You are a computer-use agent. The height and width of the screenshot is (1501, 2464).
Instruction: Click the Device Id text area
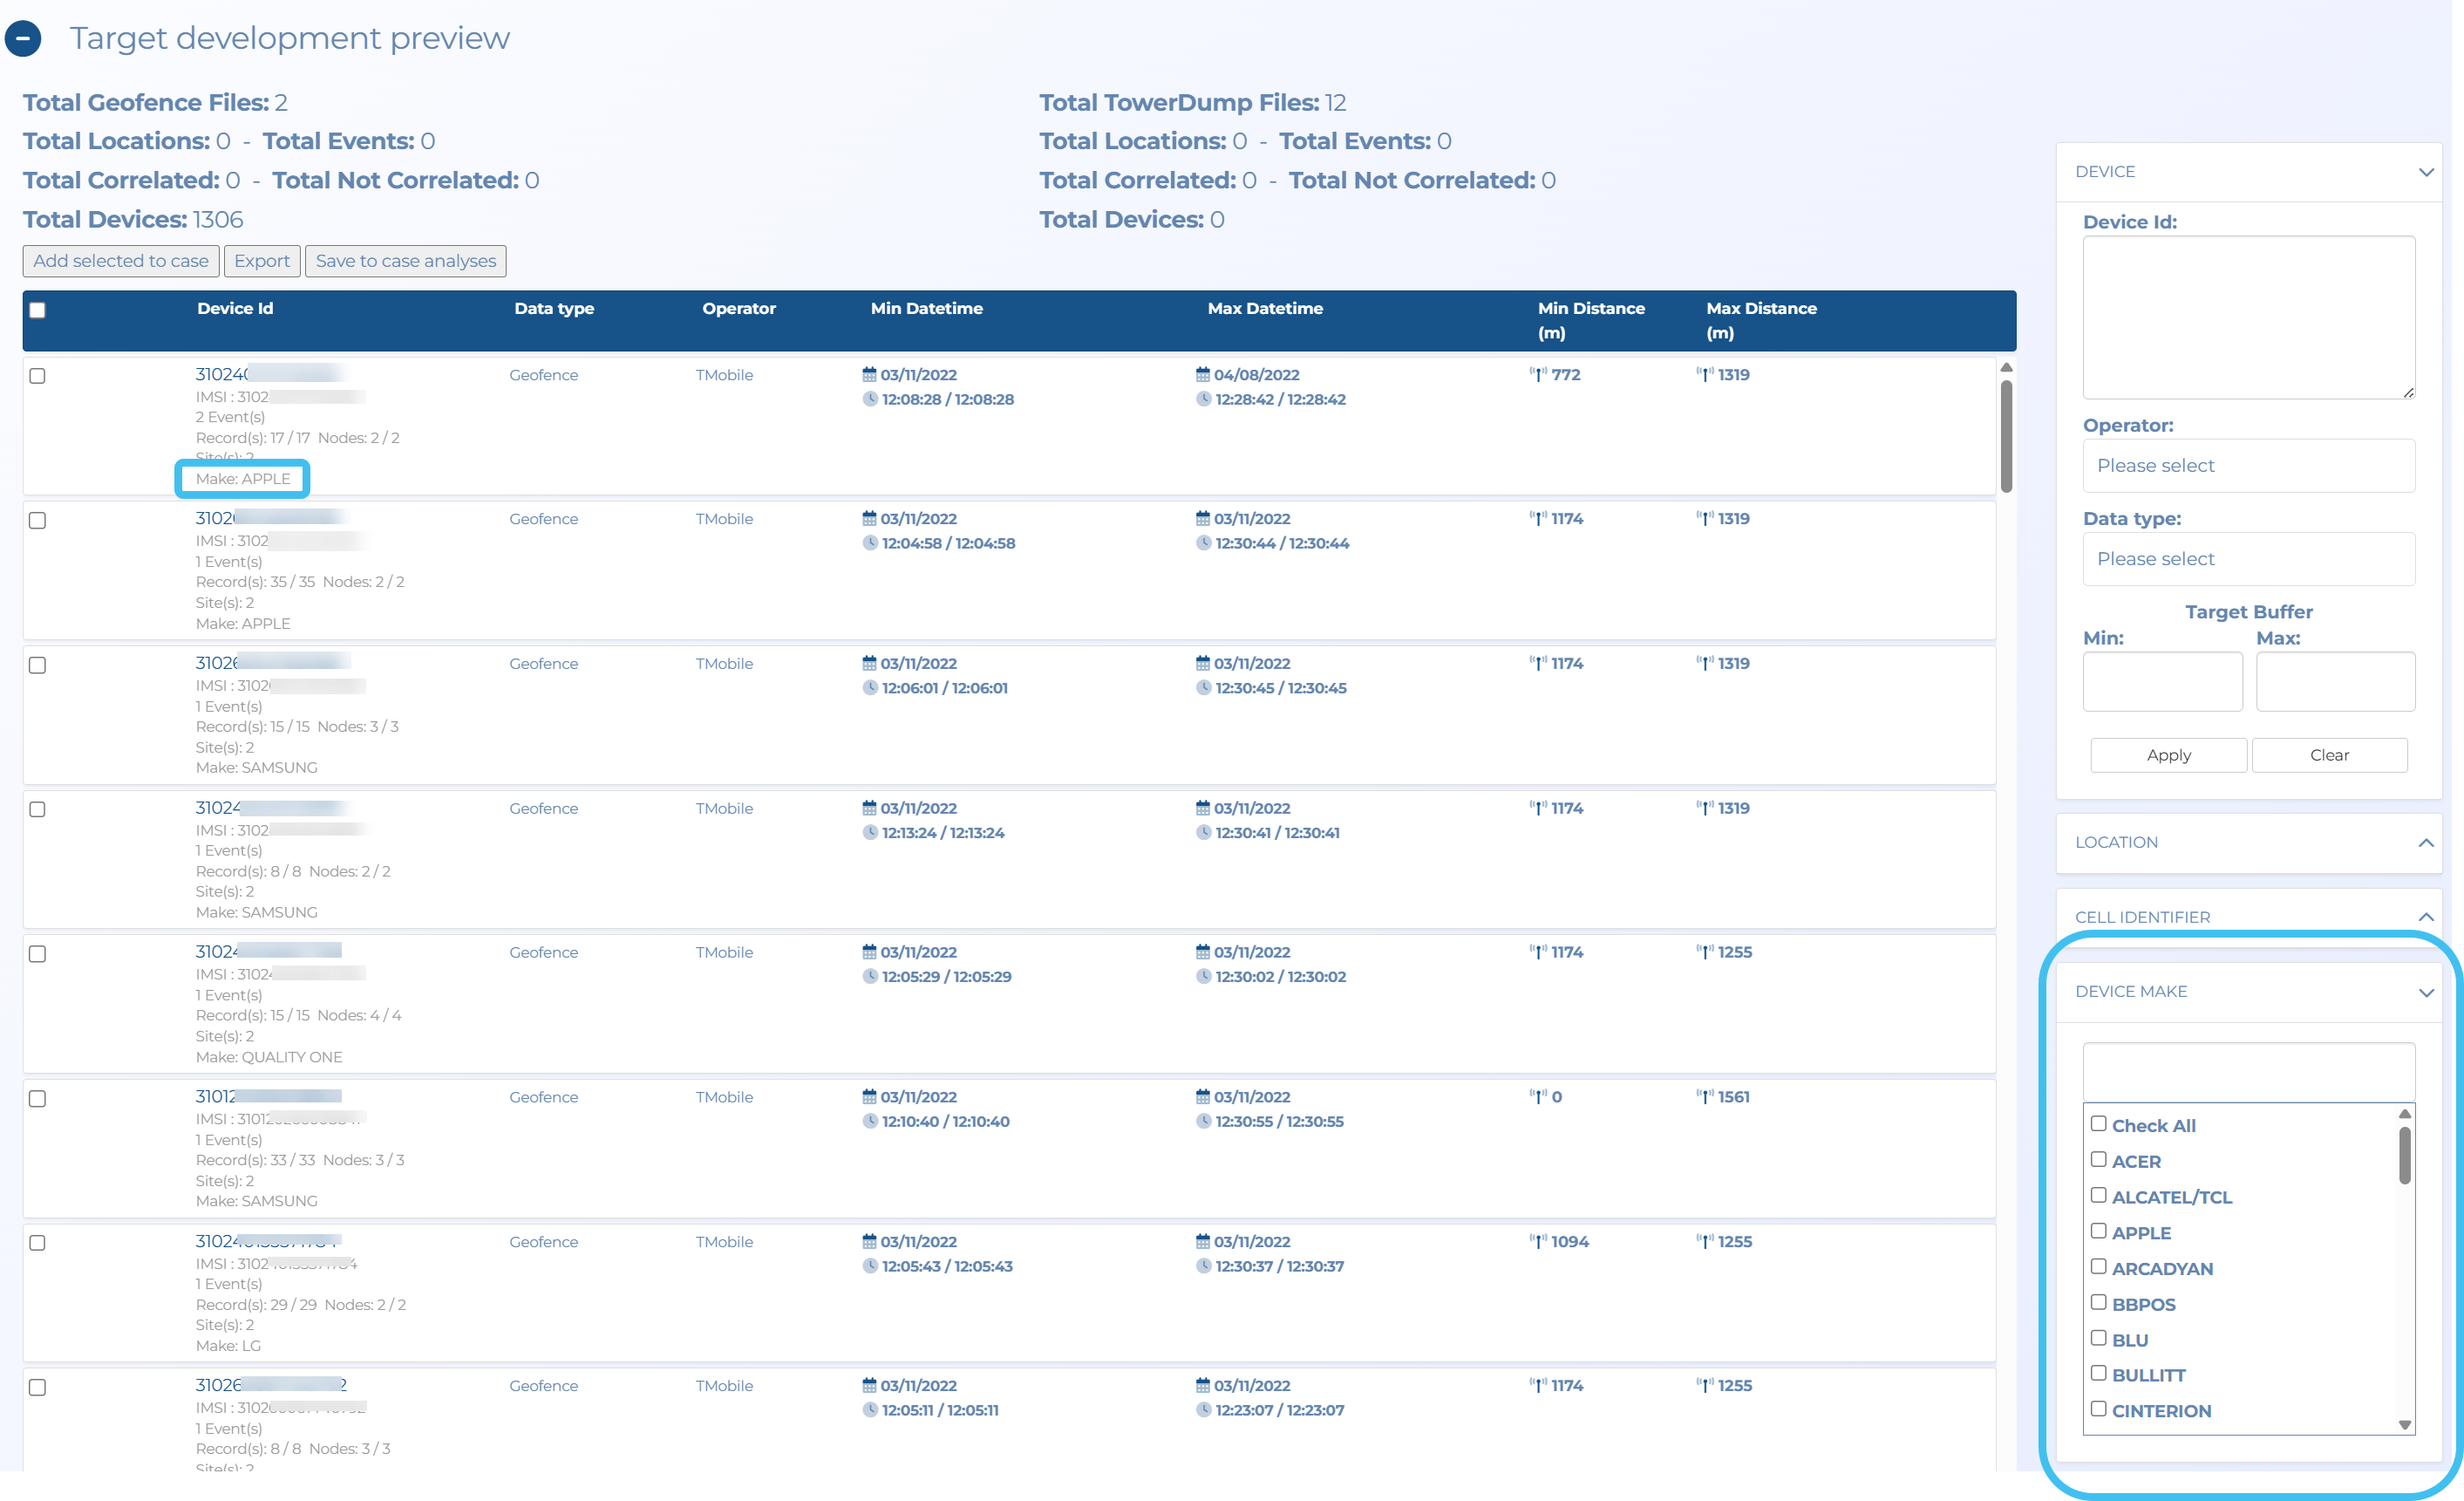tap(2247, 317)
